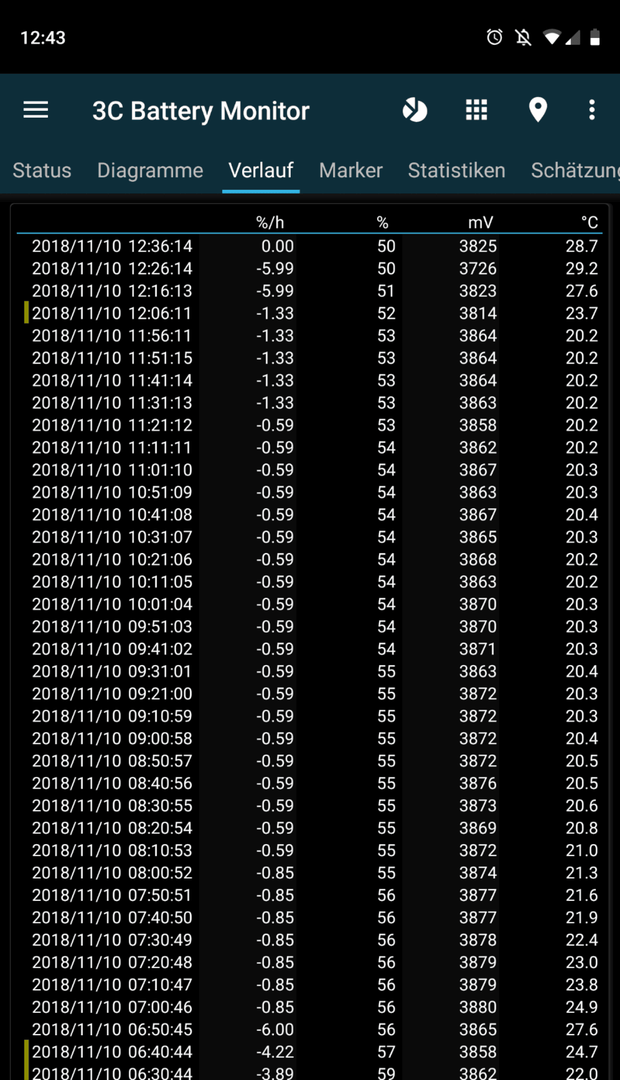The image size is (620, 1080).
Task: Open the Statistiken tab
Action: point(457,170)
